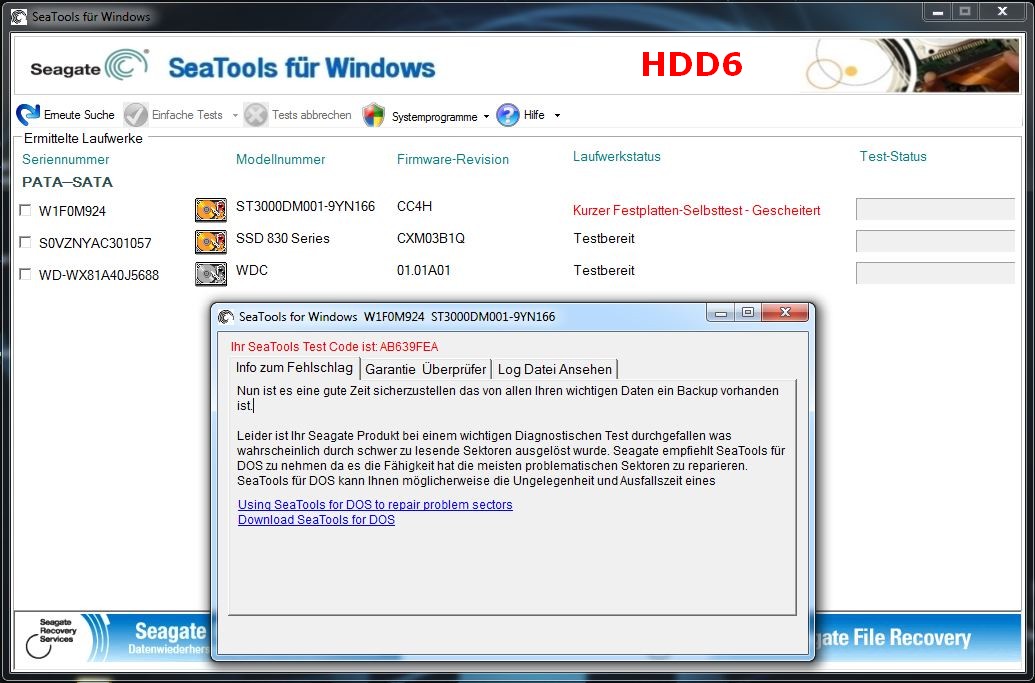1035x683 pixels.
Task: Maximize the SeaTools for Windows dialog
Action: [748, 313]
